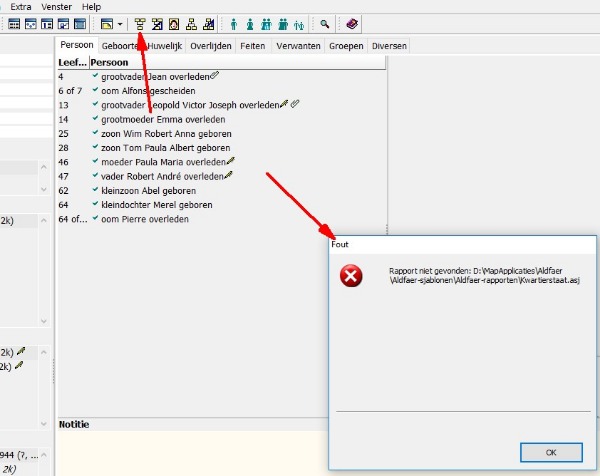Toggle checkmark next to oom Alfons gescheiden
Viewport: 600px width, 476px height.
coord(95,90)
